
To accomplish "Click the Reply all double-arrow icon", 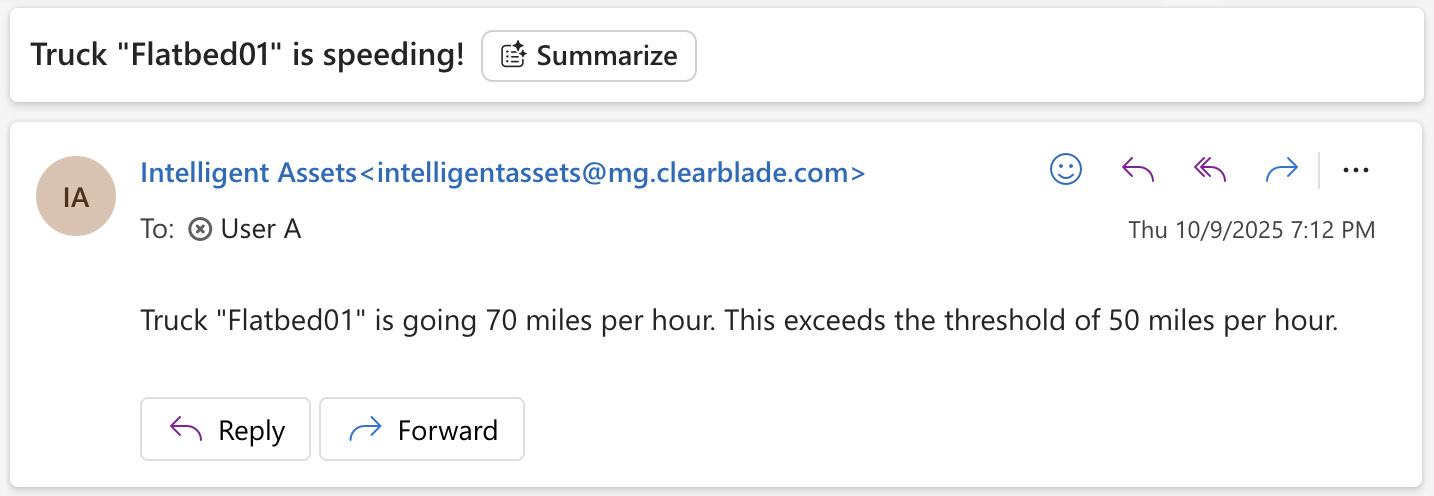I will click(1210, 170).
